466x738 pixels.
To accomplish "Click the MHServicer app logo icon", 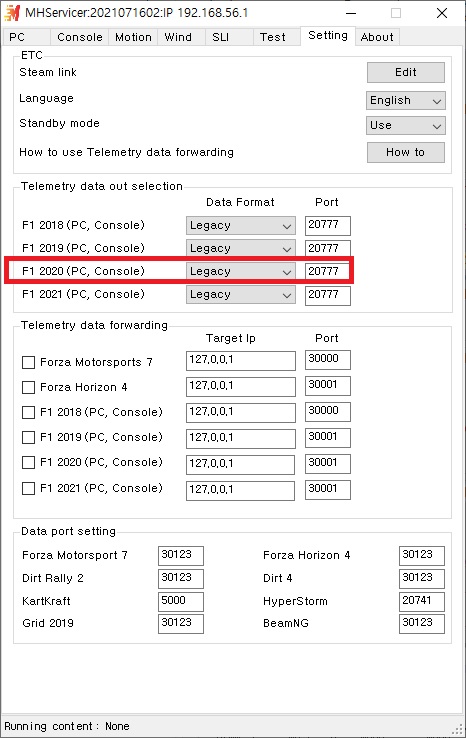I will point(12,13).
